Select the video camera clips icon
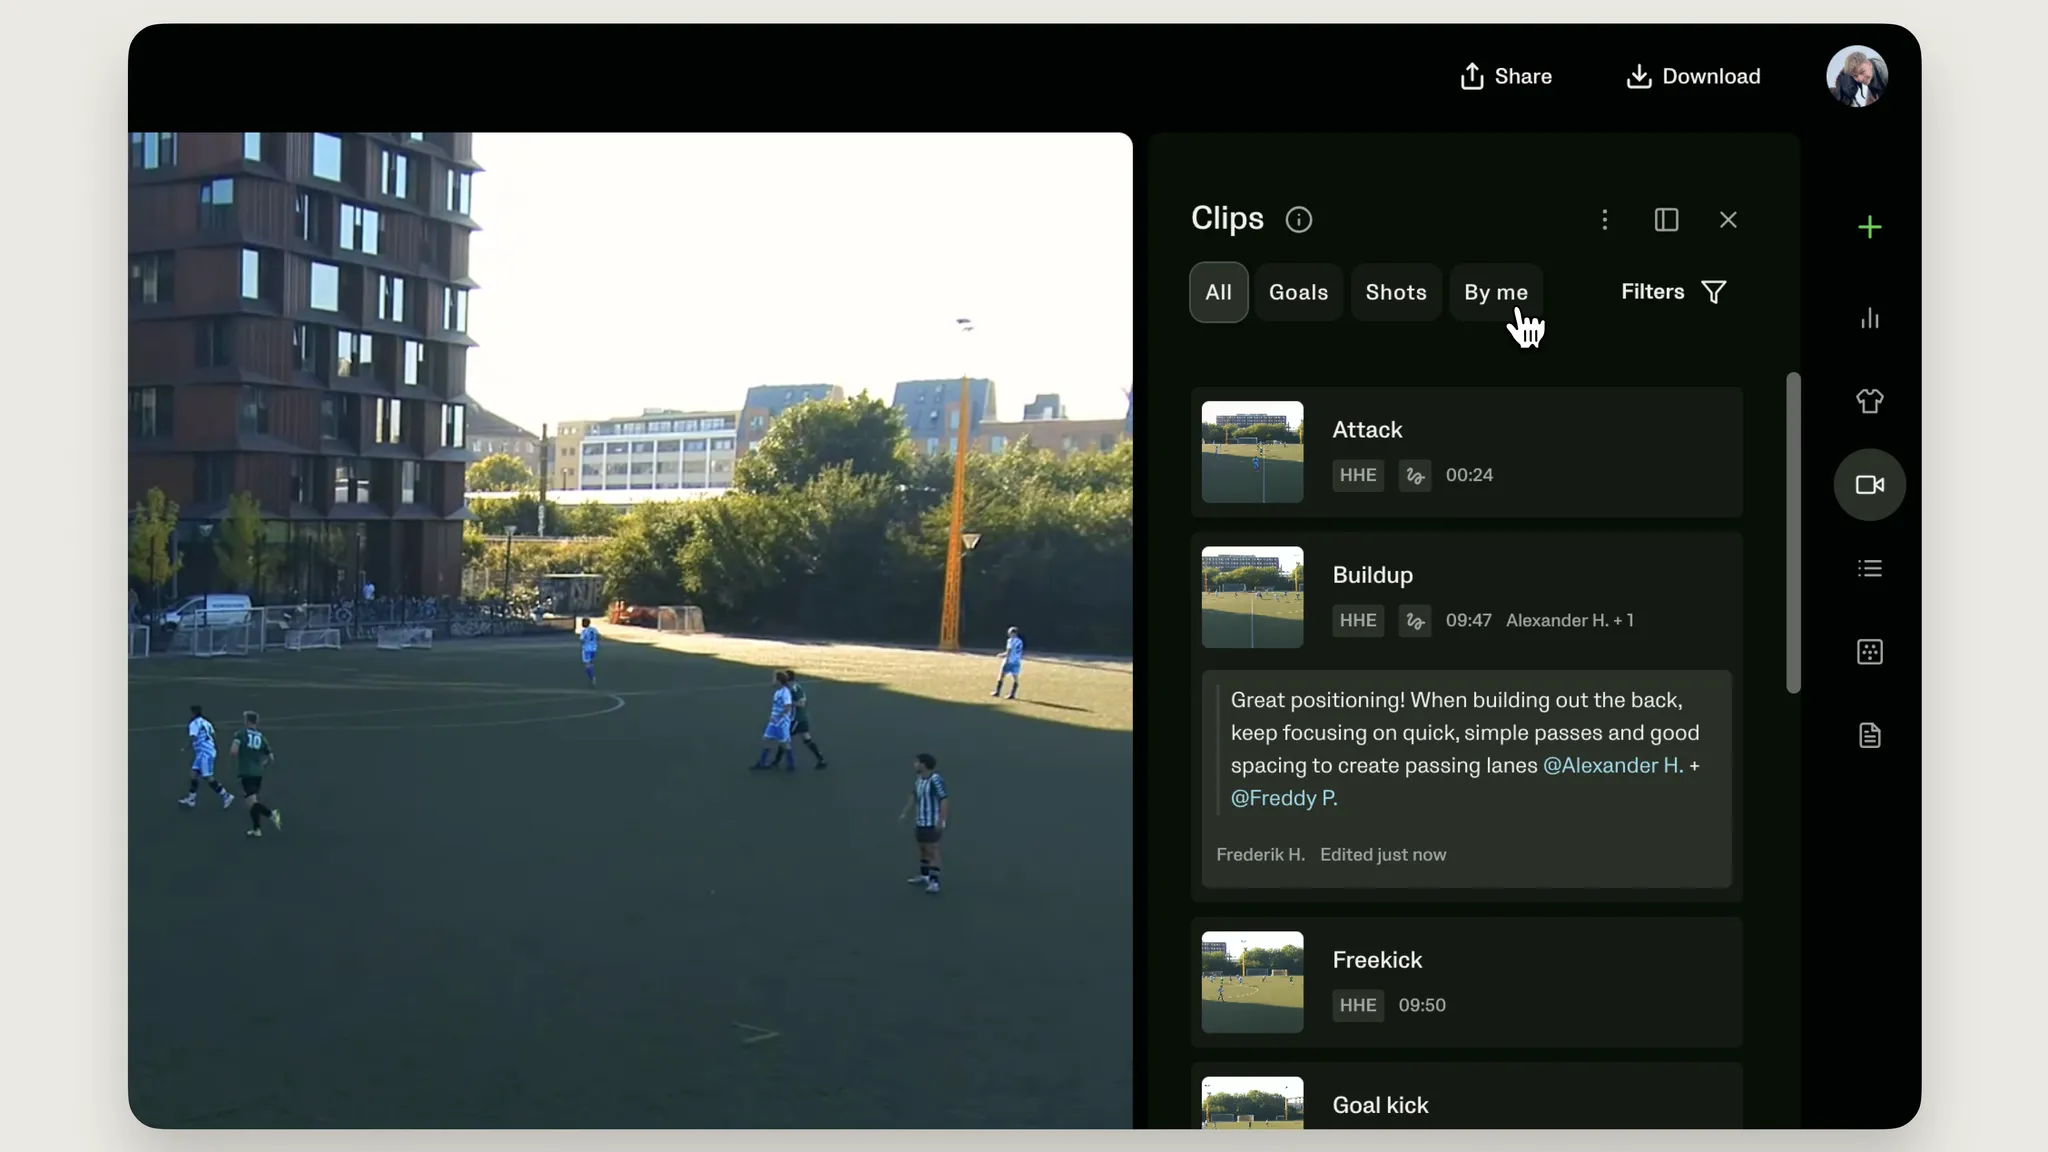2048x1152 pixels. [x=1869, y=485]
